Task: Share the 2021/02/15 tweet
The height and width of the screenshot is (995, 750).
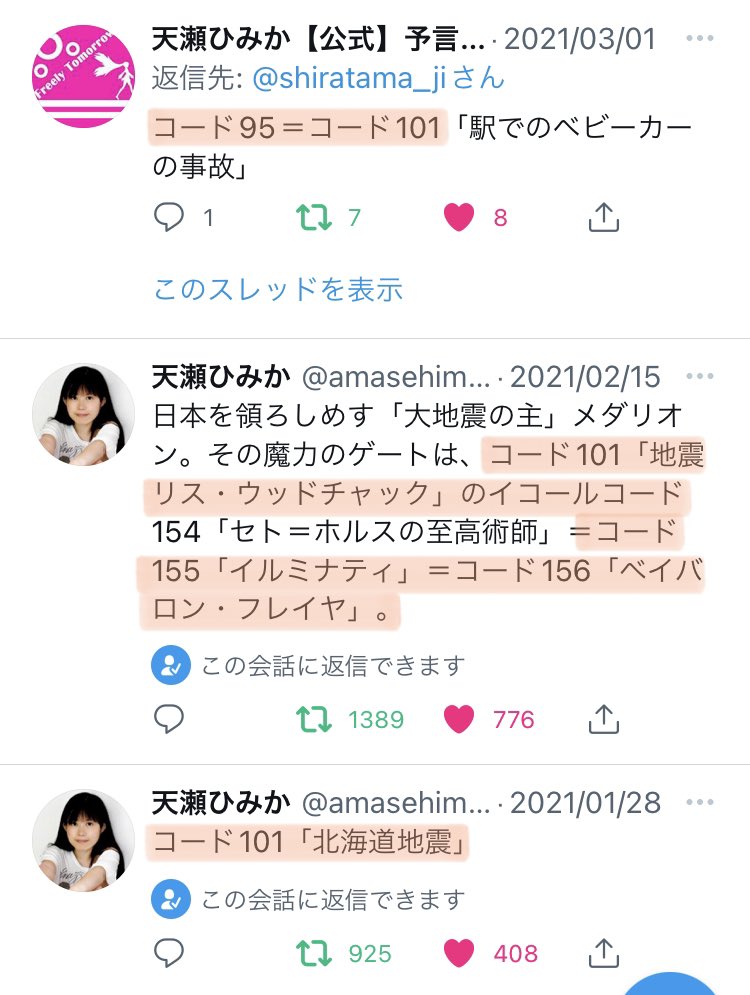Action: pos(603,719)
